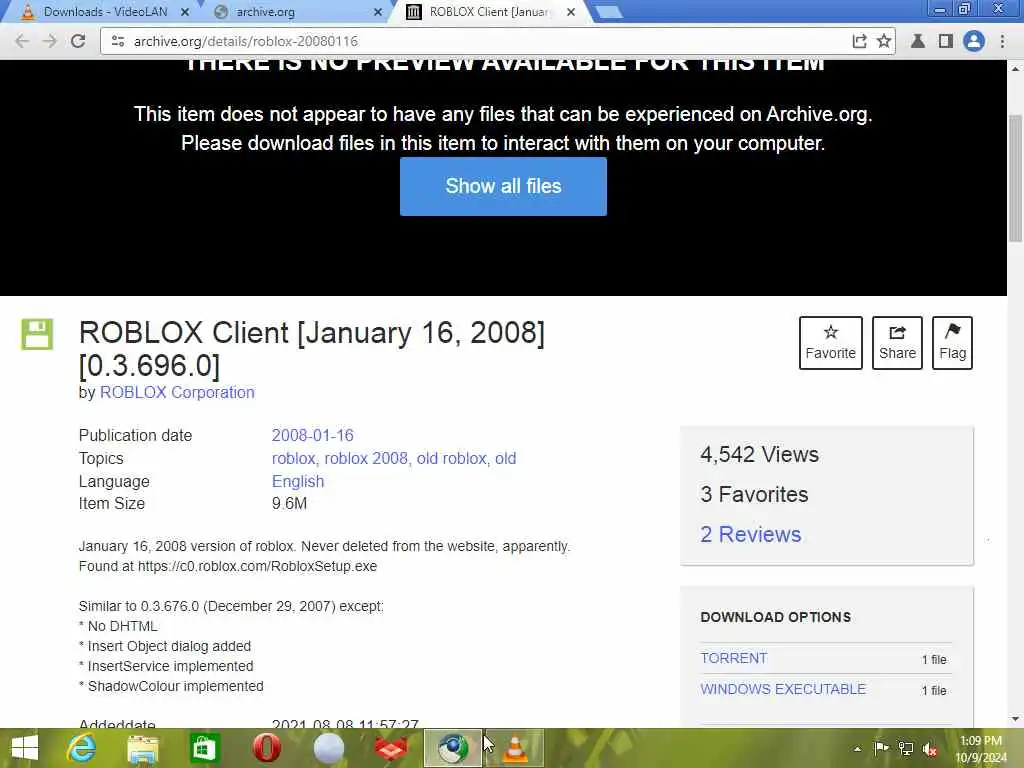
Task: Click the English language link
Action: [298, 481]
